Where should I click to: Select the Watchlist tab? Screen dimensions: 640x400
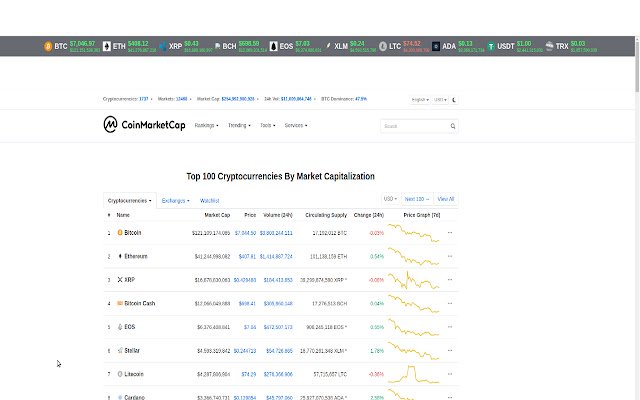tap(210, 200)
